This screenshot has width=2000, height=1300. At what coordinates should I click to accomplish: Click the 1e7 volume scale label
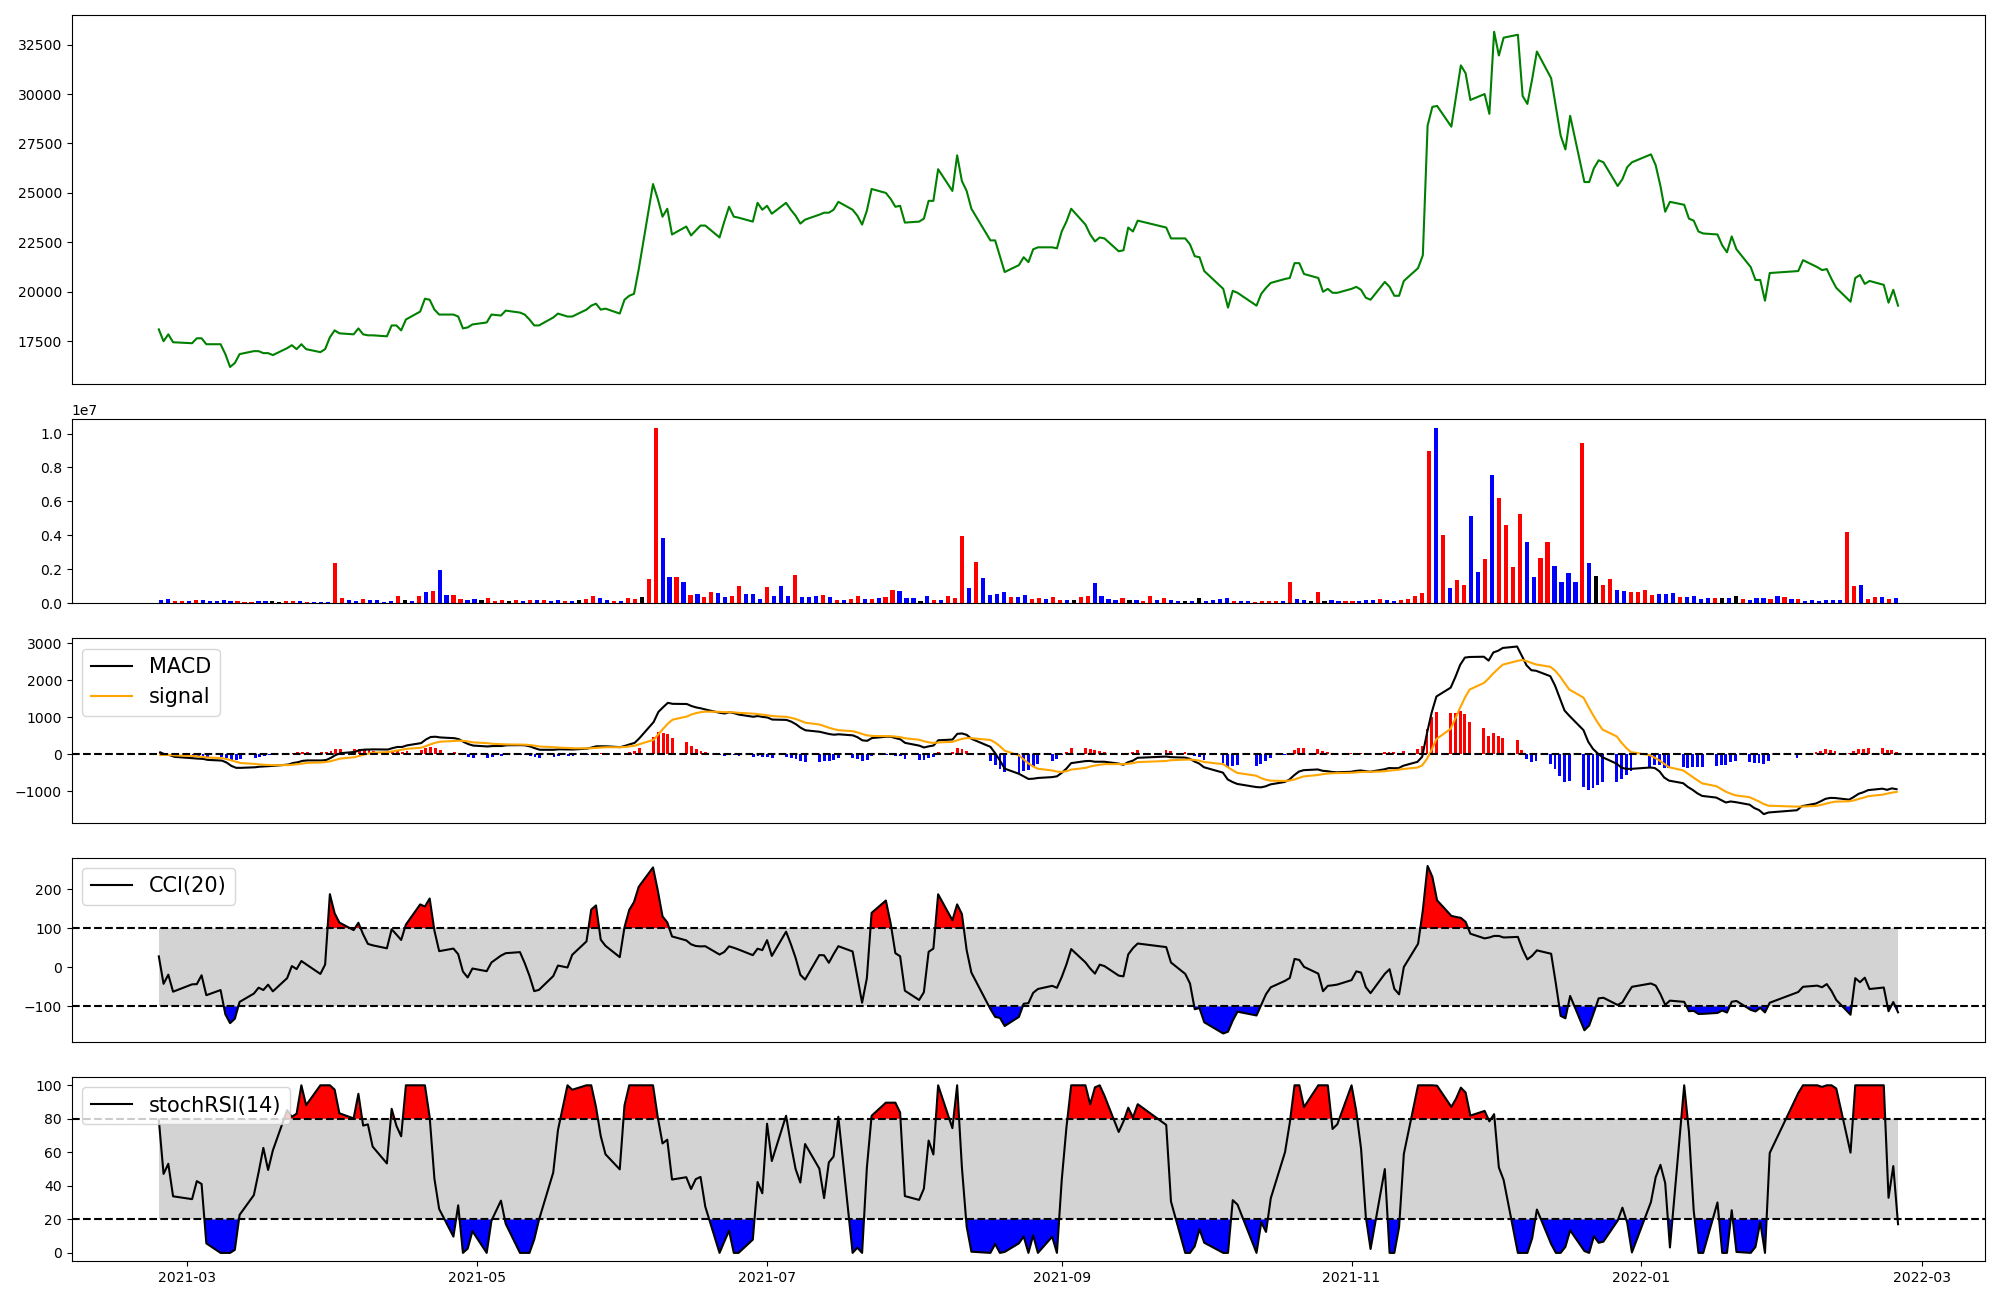(84, 410)
